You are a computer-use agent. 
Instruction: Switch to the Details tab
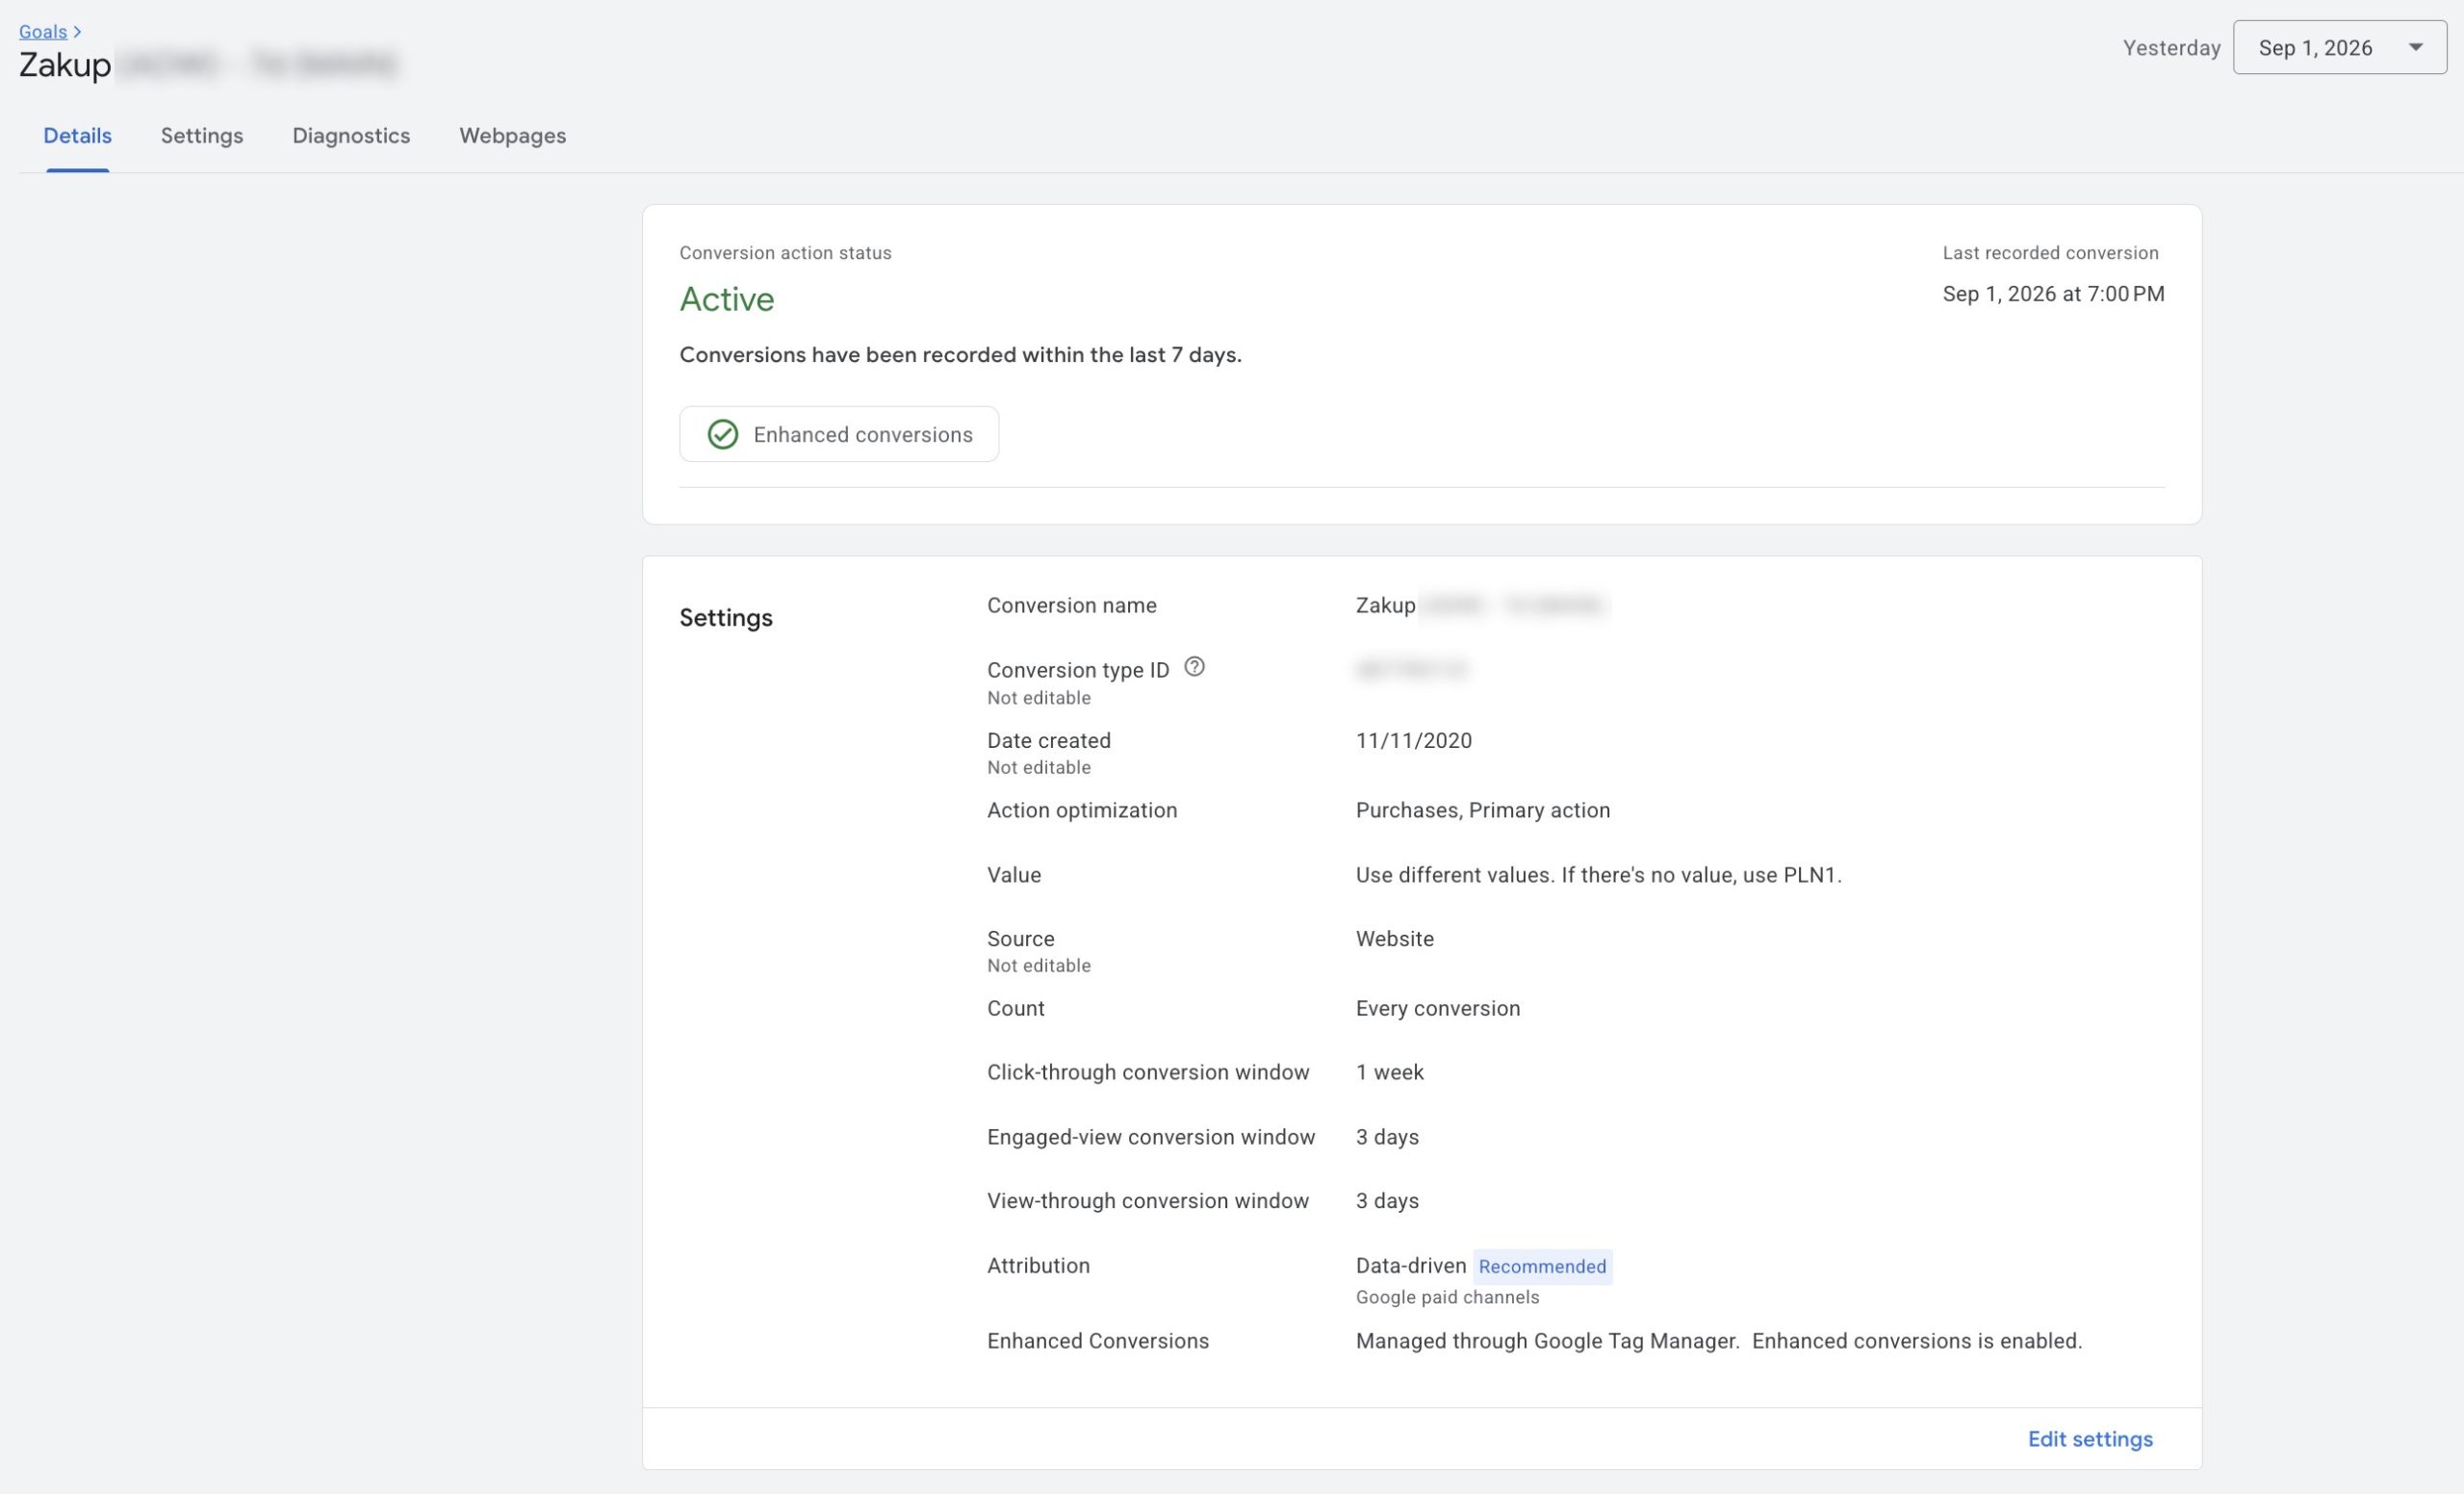(77, 136)
